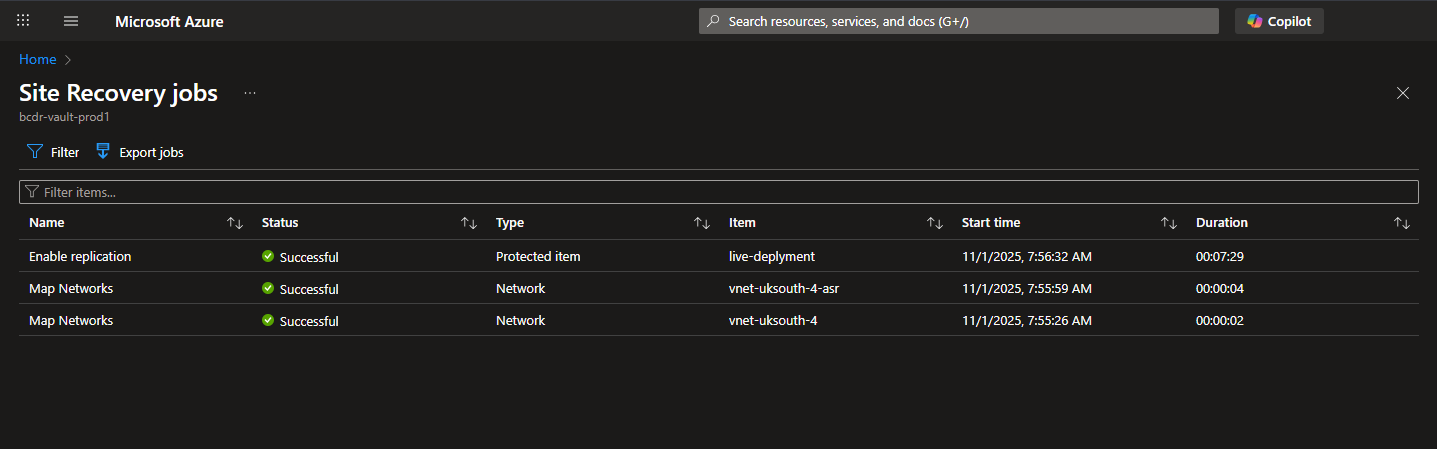Open the app launcher waffle icon

(x=23, y=20)
